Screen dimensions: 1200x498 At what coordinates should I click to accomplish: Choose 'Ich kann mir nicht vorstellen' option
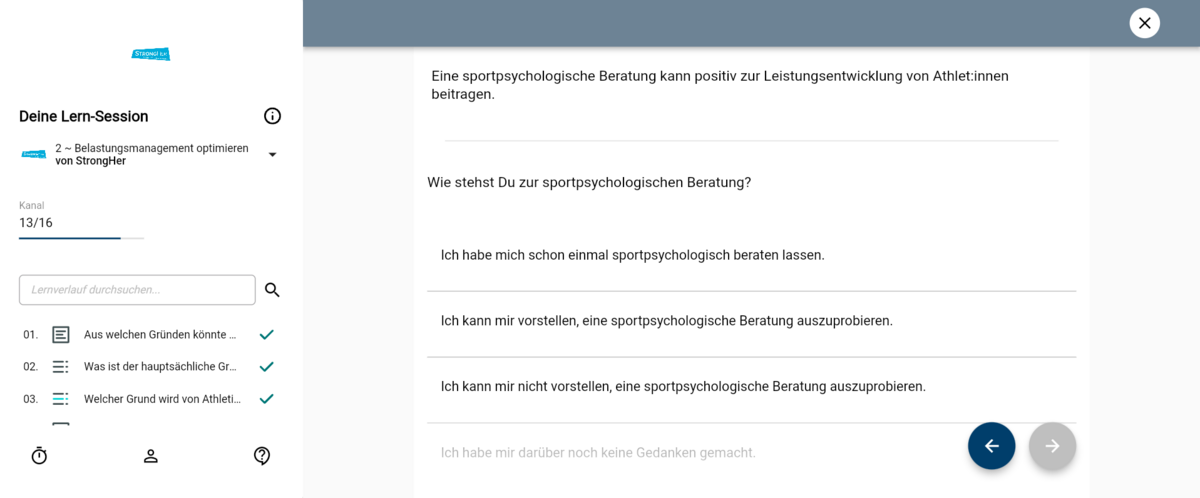click(x=750, y=387)
